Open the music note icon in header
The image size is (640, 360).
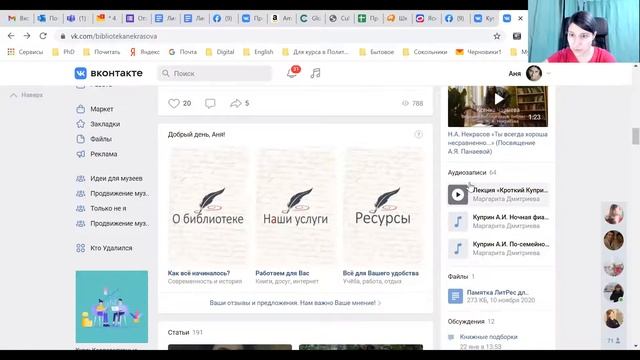315,73
